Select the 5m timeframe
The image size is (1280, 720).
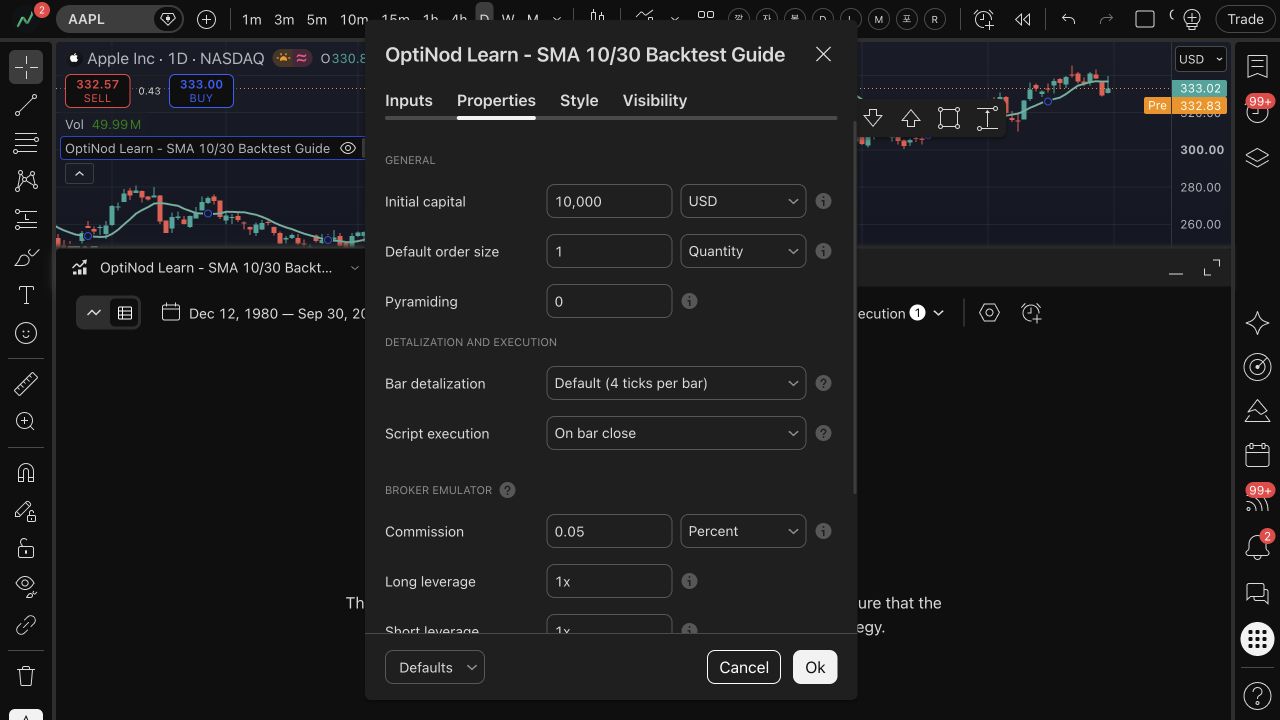[317, 19]
